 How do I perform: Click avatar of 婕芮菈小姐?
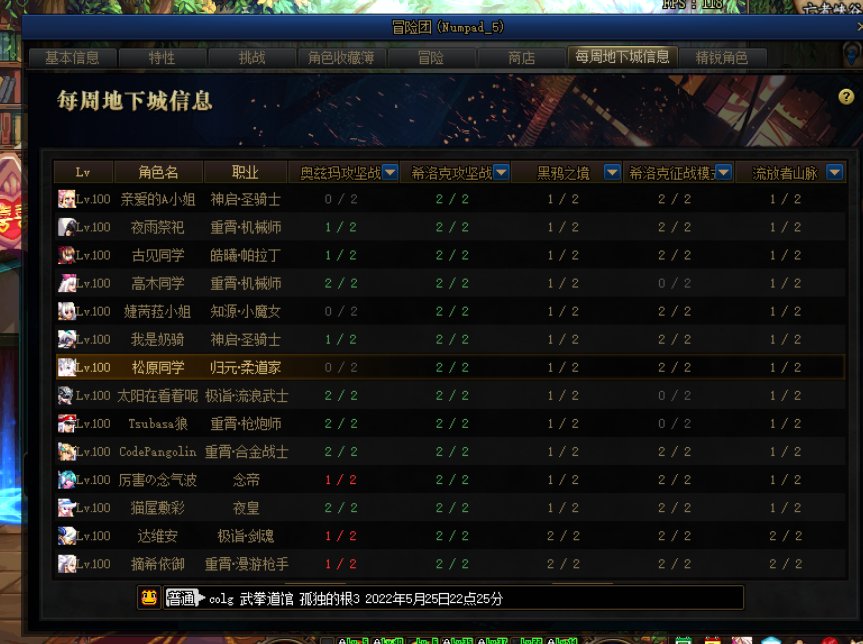(67, 311)
